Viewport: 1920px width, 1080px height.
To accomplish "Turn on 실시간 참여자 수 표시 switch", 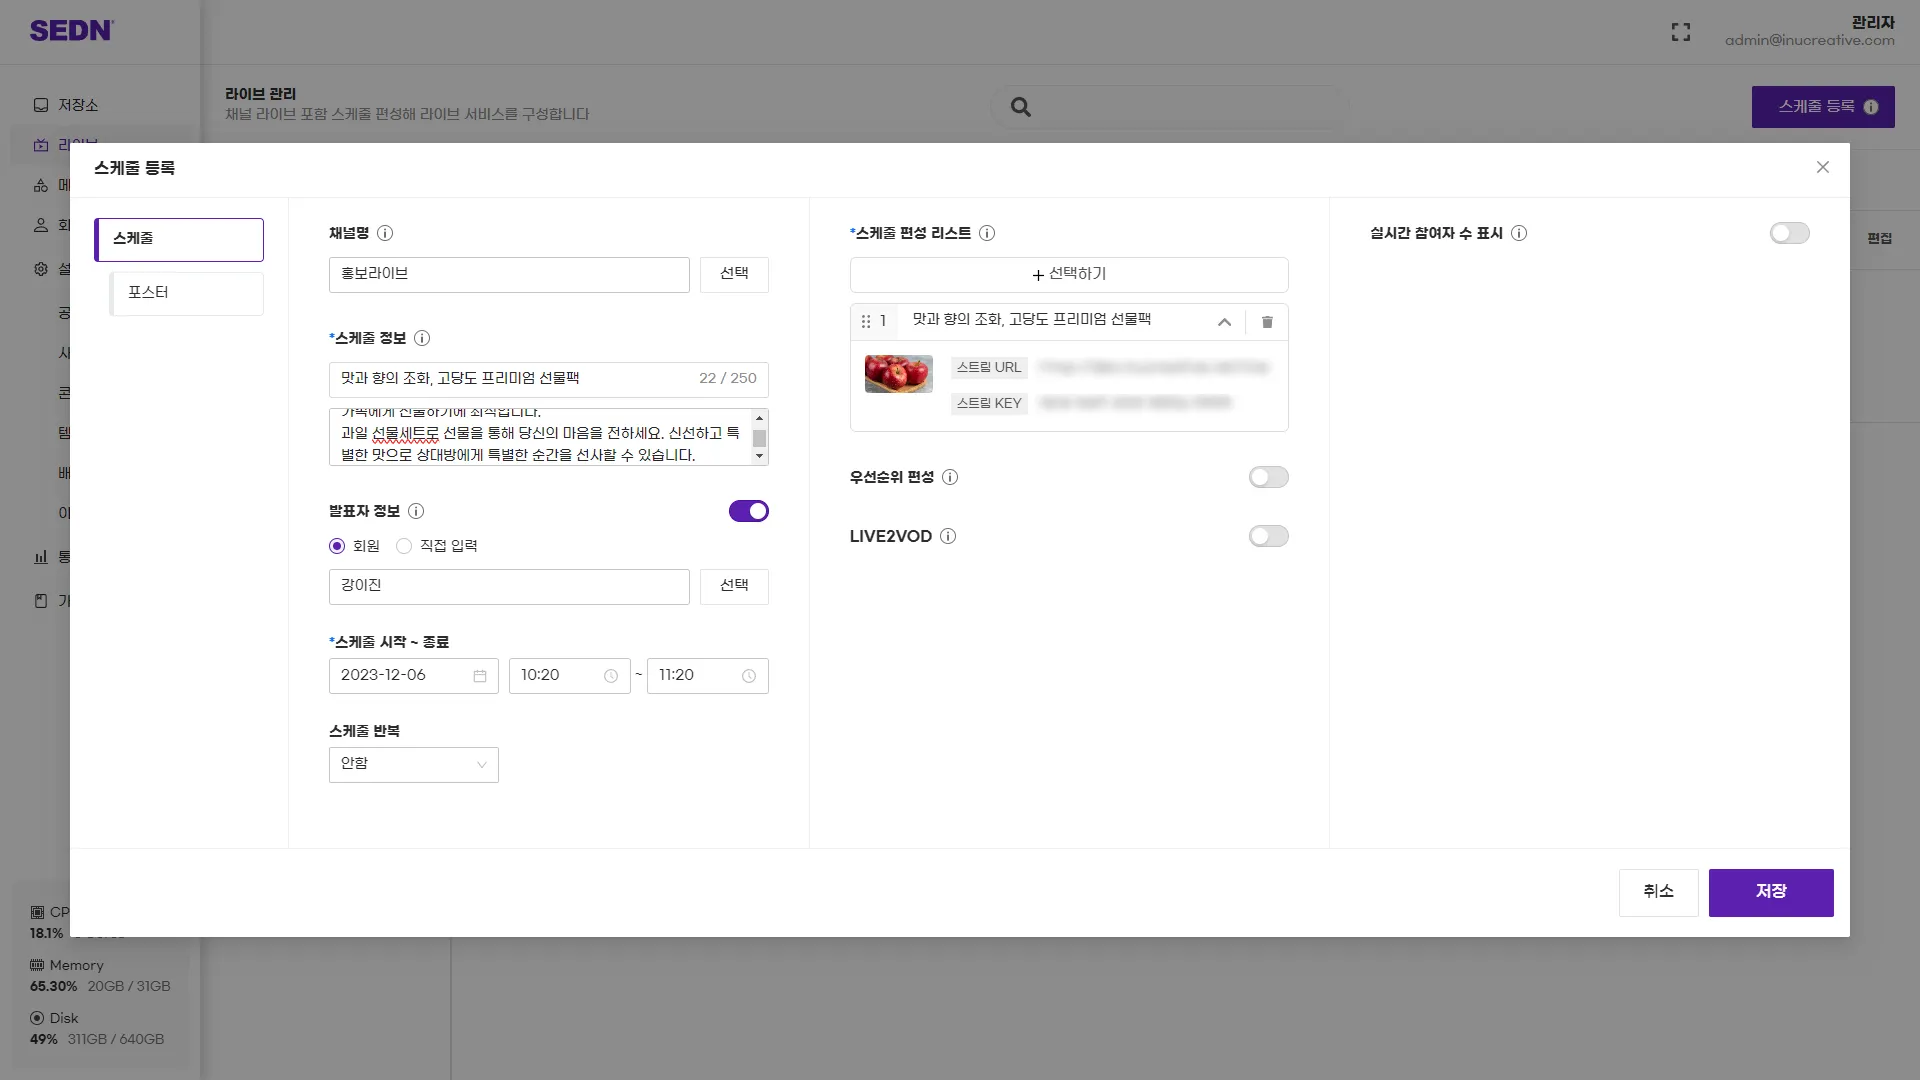I will coord(1789,233).
